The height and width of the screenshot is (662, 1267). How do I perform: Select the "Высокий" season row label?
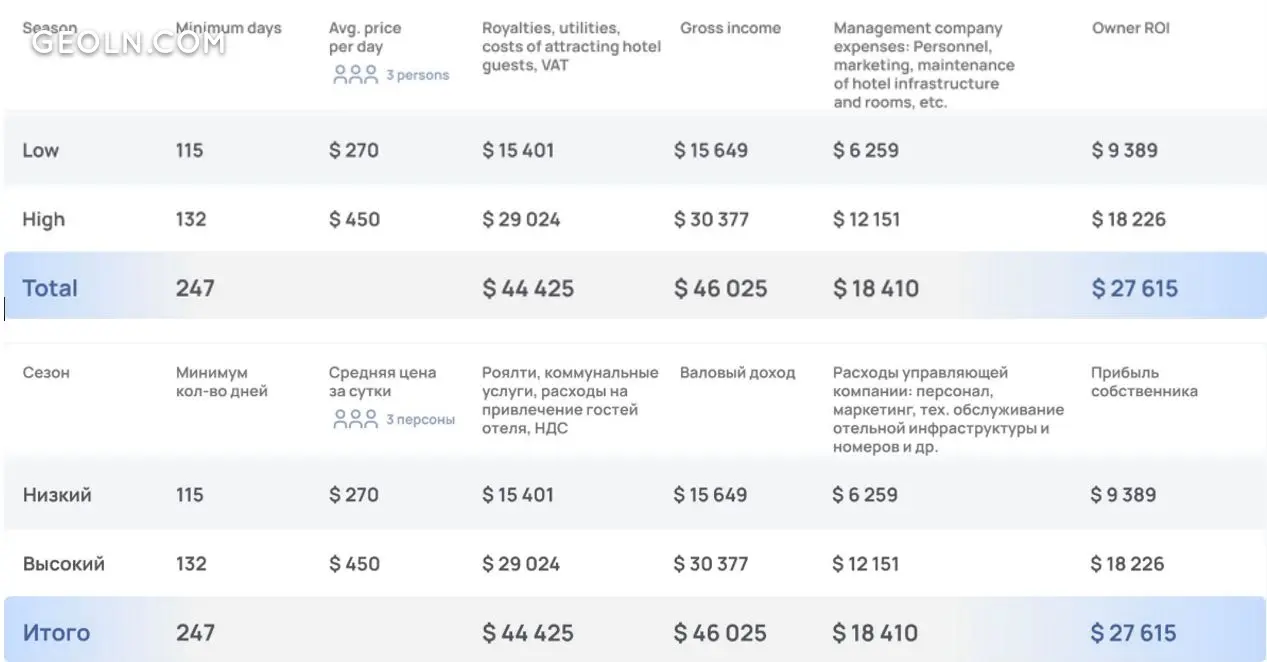pos(64,564)
